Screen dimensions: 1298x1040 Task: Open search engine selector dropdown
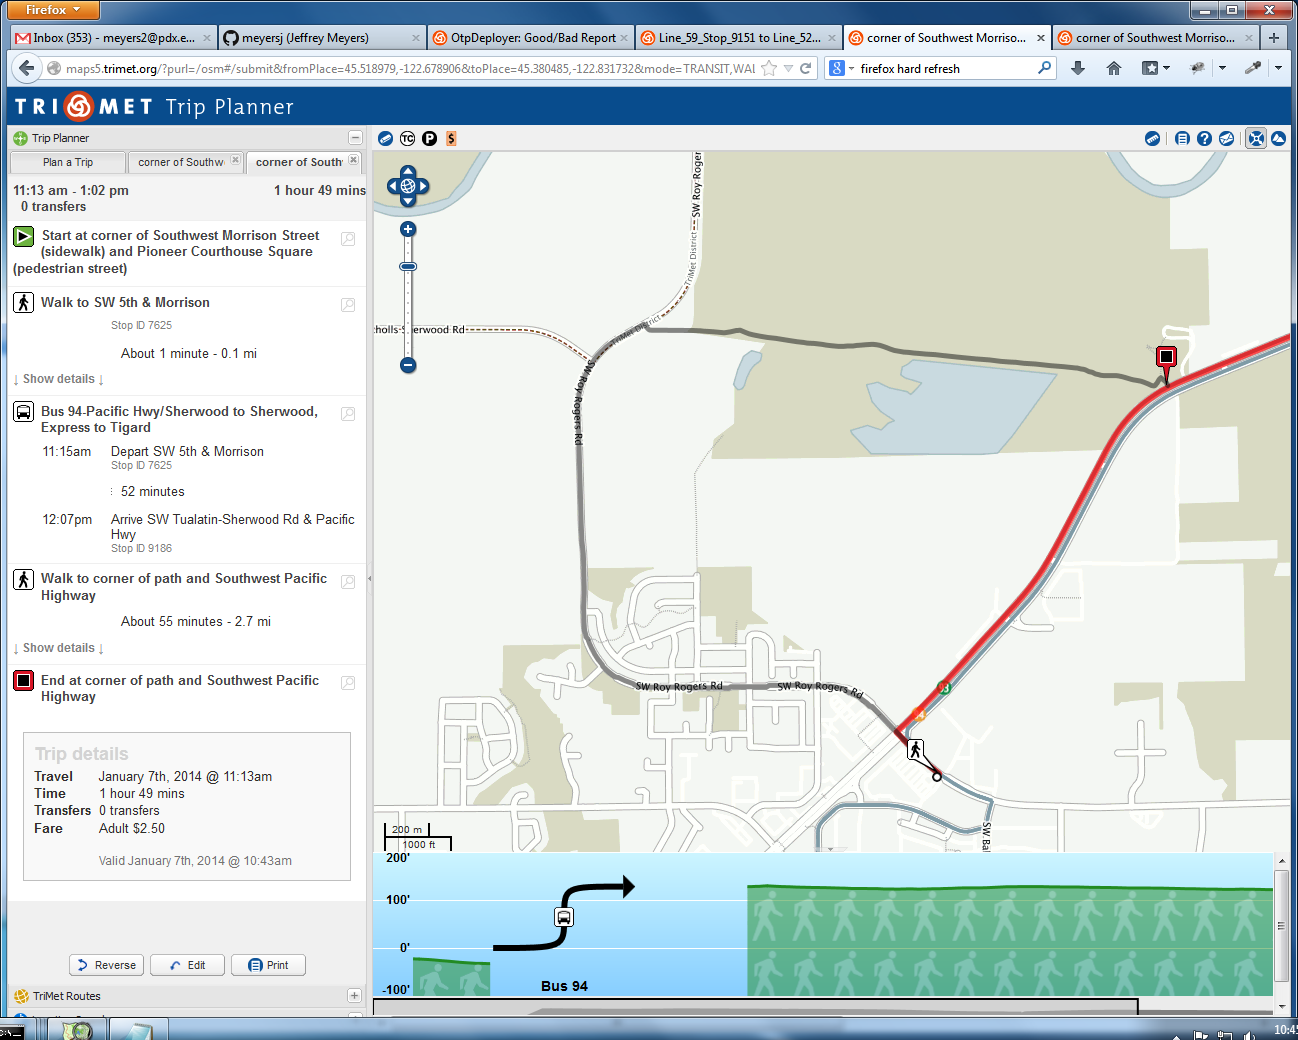point(842,68)
